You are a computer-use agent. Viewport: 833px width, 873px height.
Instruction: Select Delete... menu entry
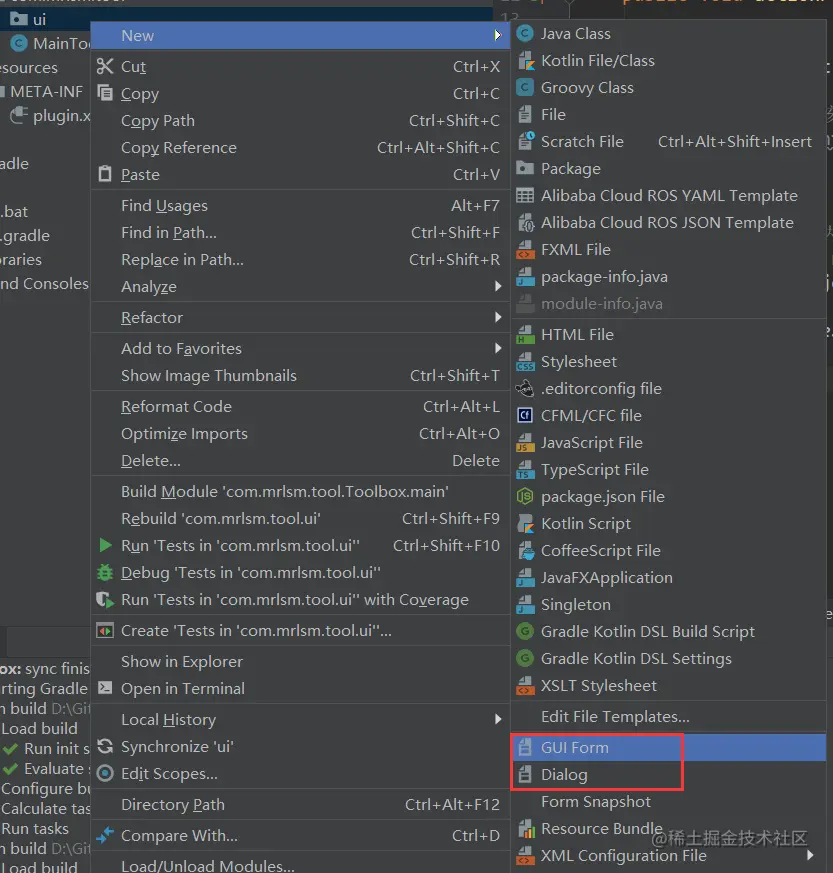300,461
